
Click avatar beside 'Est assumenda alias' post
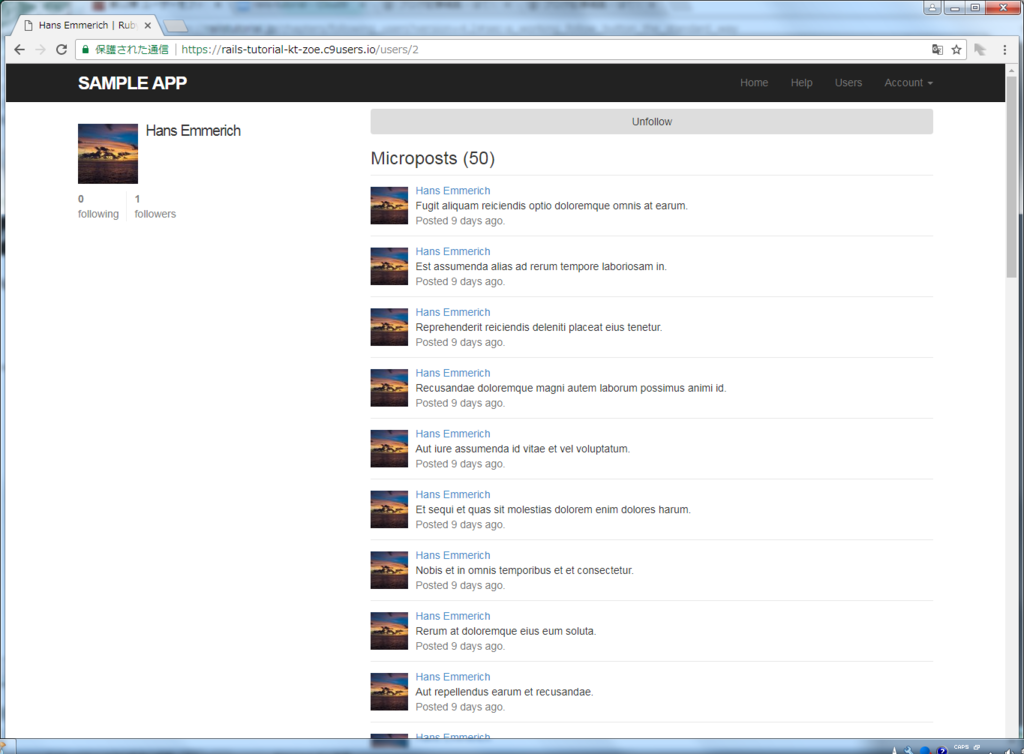tap(389, 266)
